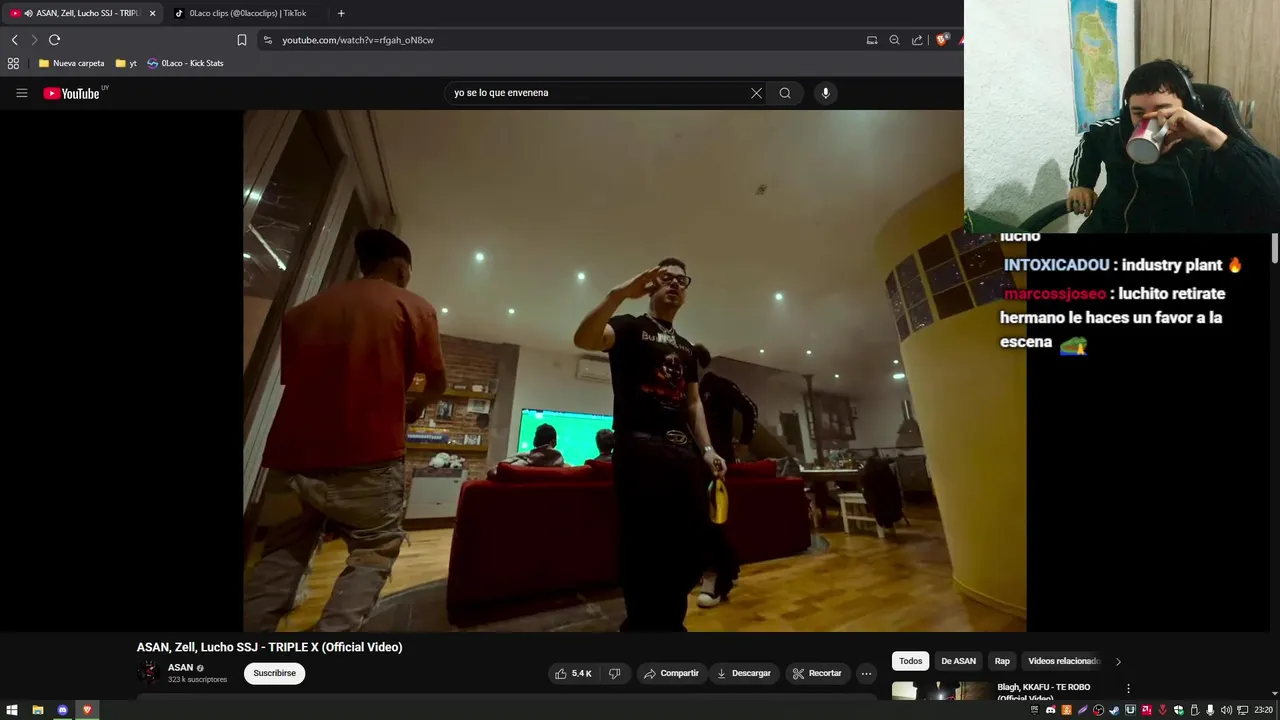Click the video title TRIPLE X (Official Video)

pos(270,647)
